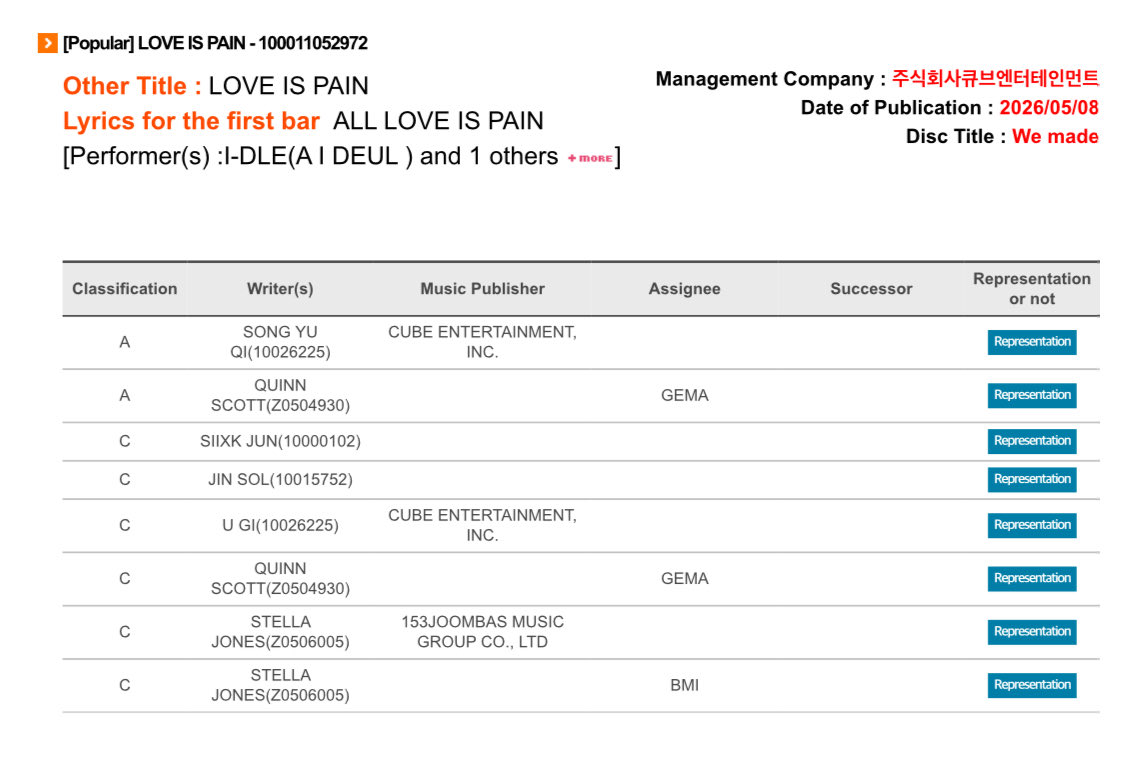Click writer cell SIIXK JUN(10000102)
The height and width of the screenshot is (762, 1125).
pyautogui.click(x=280, y=441)
